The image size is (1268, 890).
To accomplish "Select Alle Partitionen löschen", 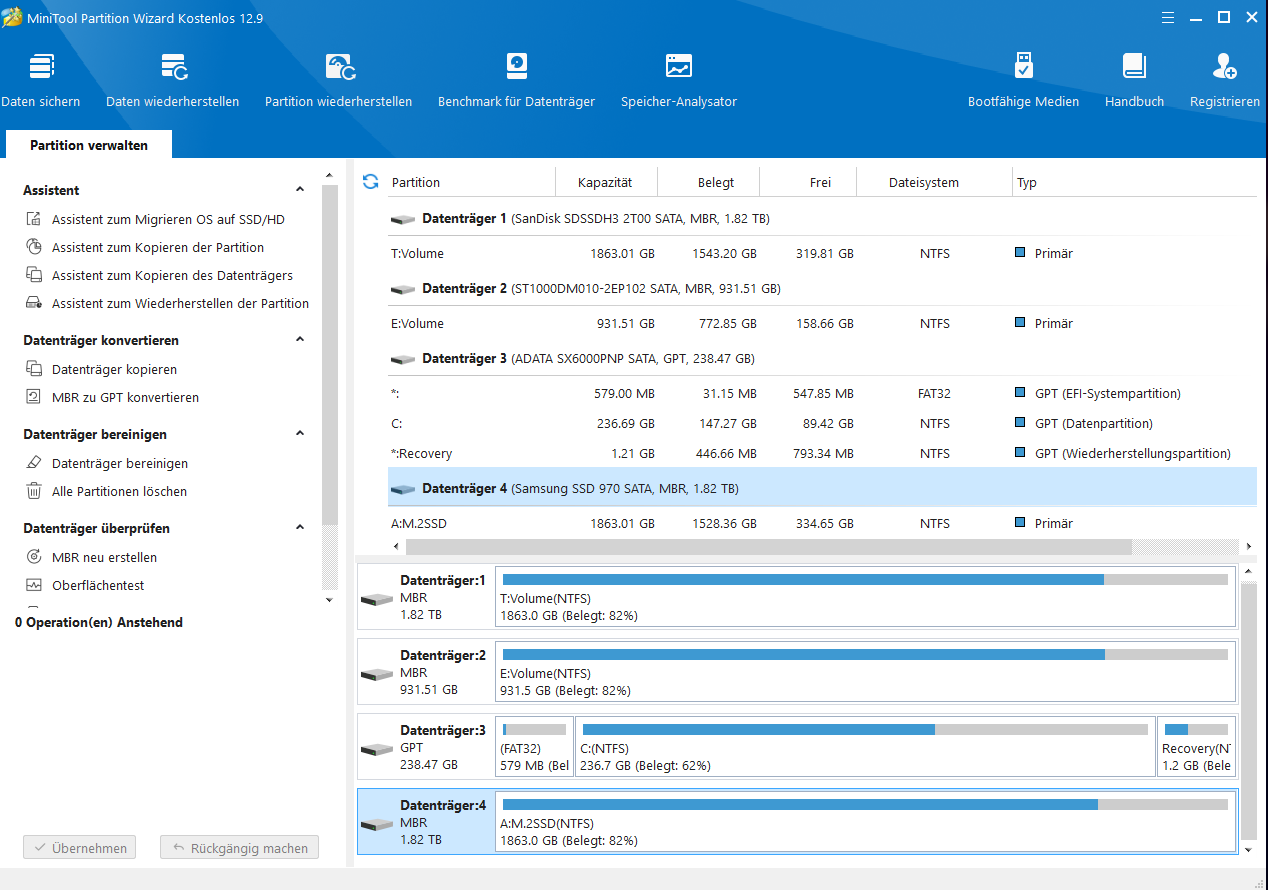I will click(x=119, y=491).
